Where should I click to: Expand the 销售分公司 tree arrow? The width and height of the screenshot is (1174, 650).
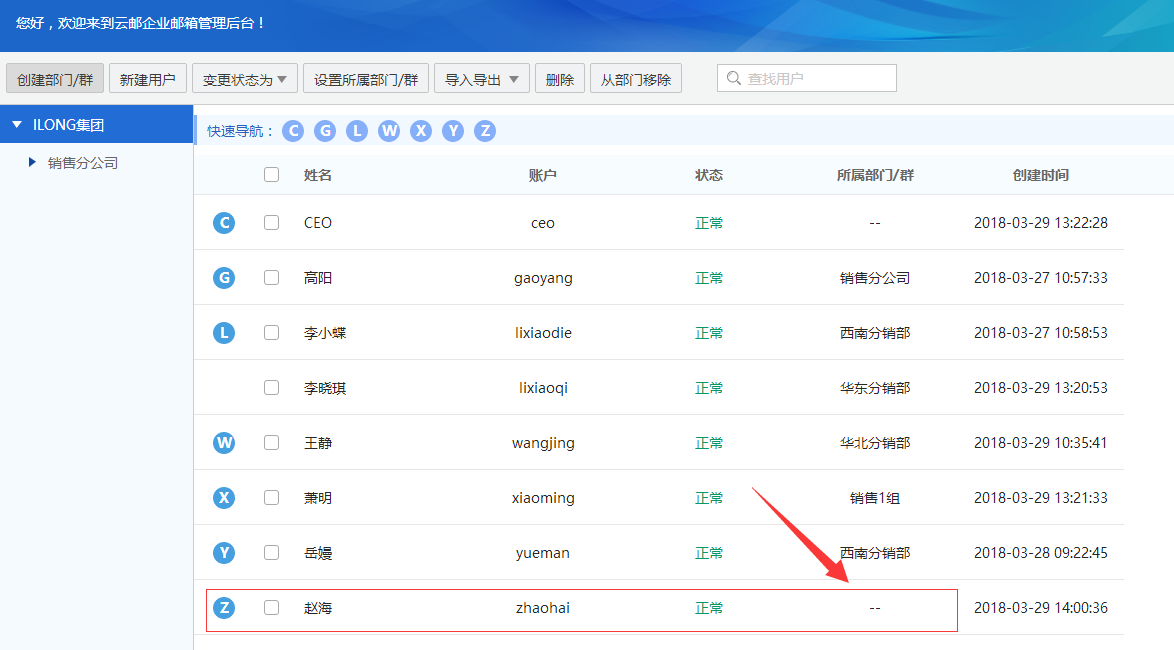[31, 162]
